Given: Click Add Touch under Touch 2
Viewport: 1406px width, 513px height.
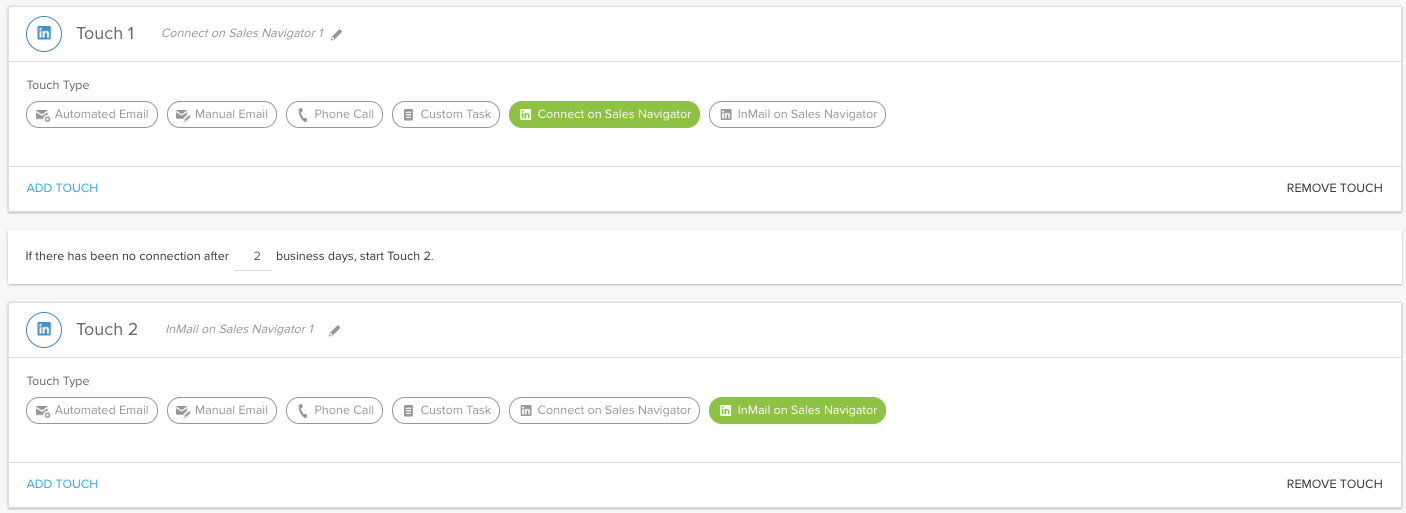Looking at the screenshot, I should click(x=62, y=484).
